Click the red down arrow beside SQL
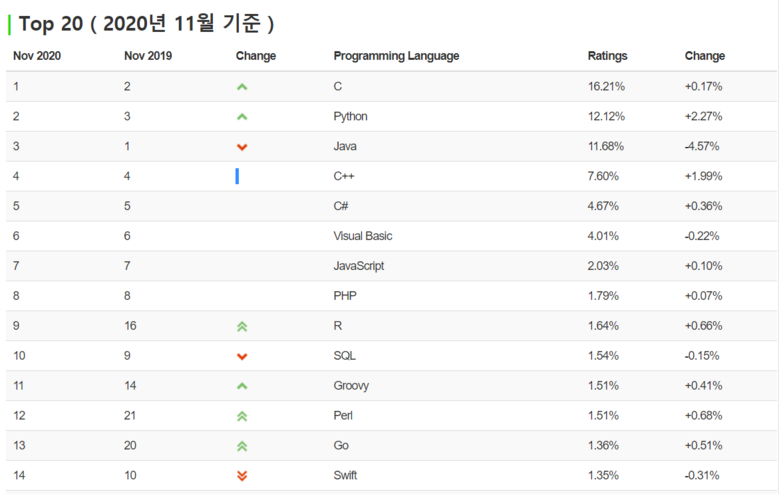This screenshot has height=494, width=779. (242, 356)
